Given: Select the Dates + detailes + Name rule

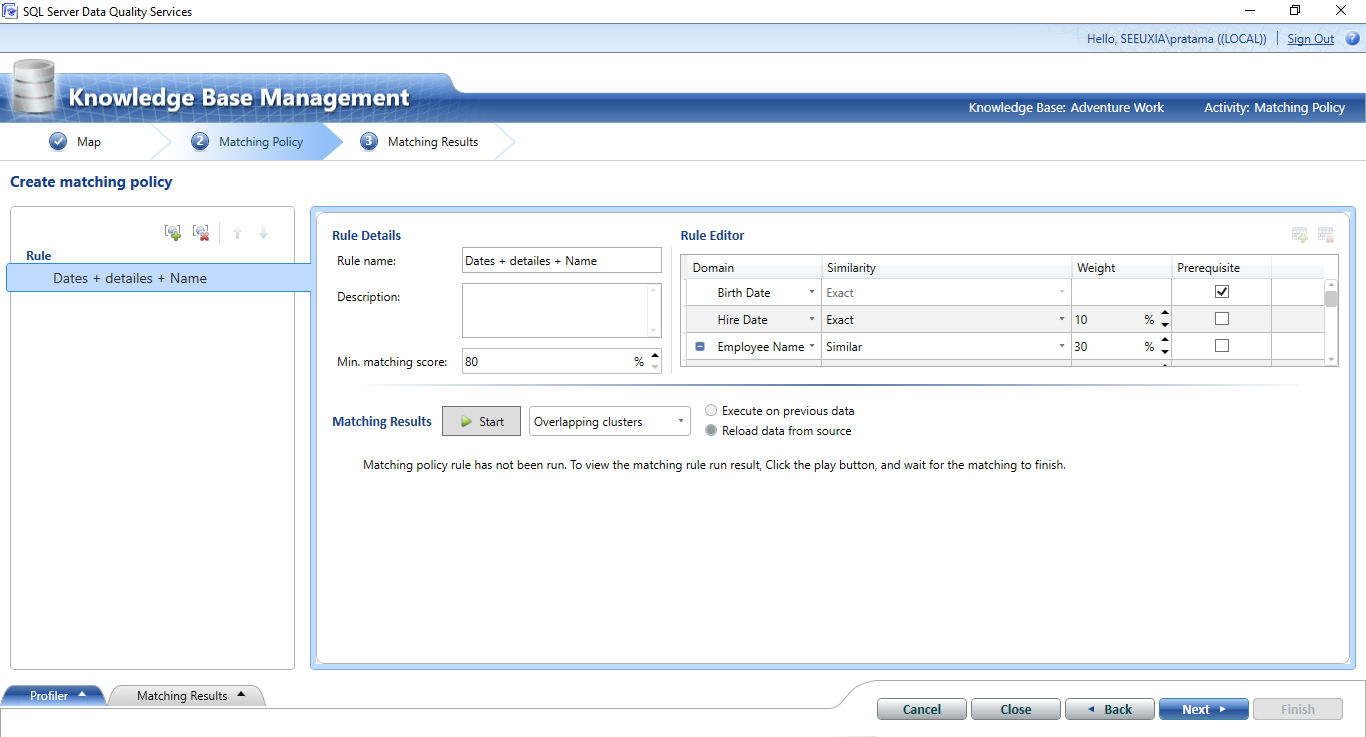Looking at the screenshot, I should (160, 278).
